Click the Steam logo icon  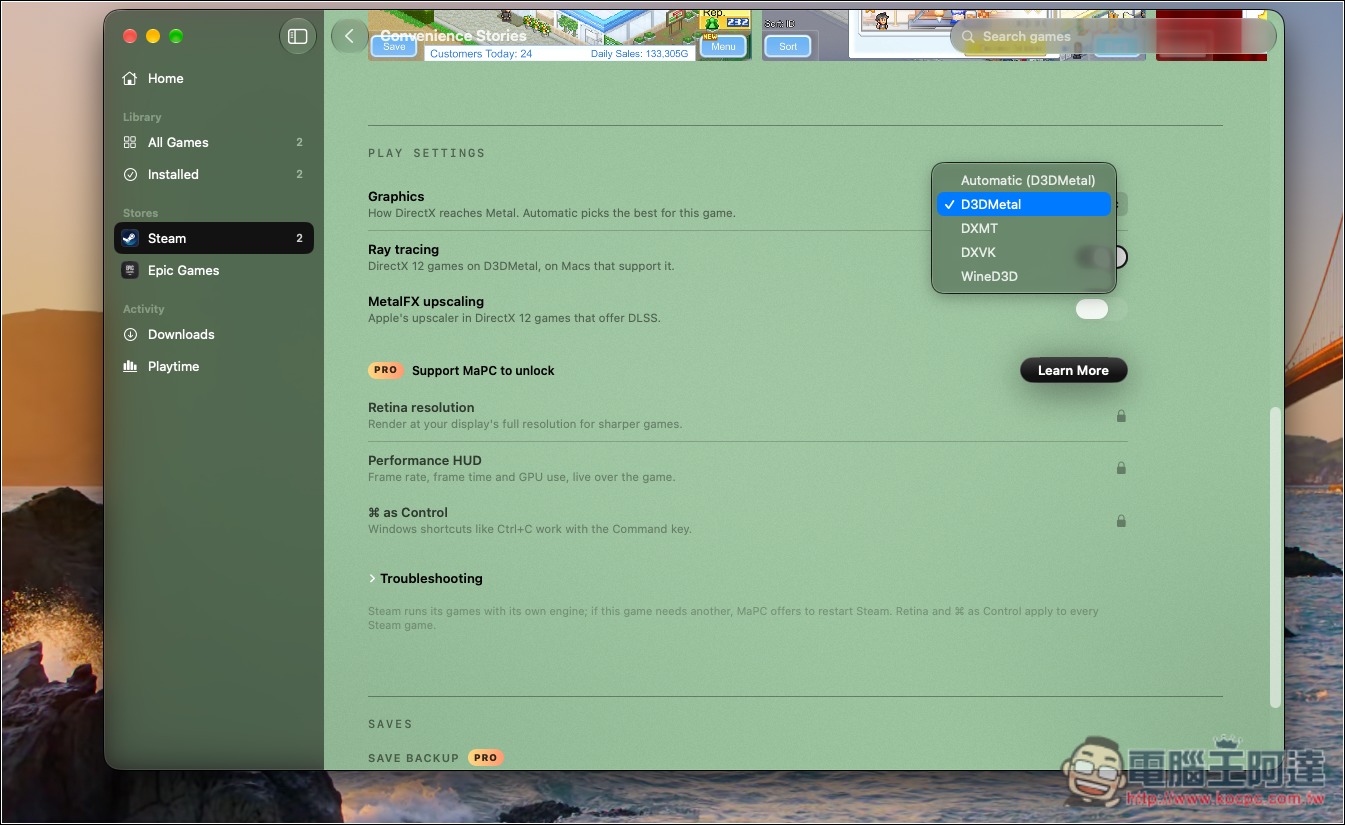130,238
